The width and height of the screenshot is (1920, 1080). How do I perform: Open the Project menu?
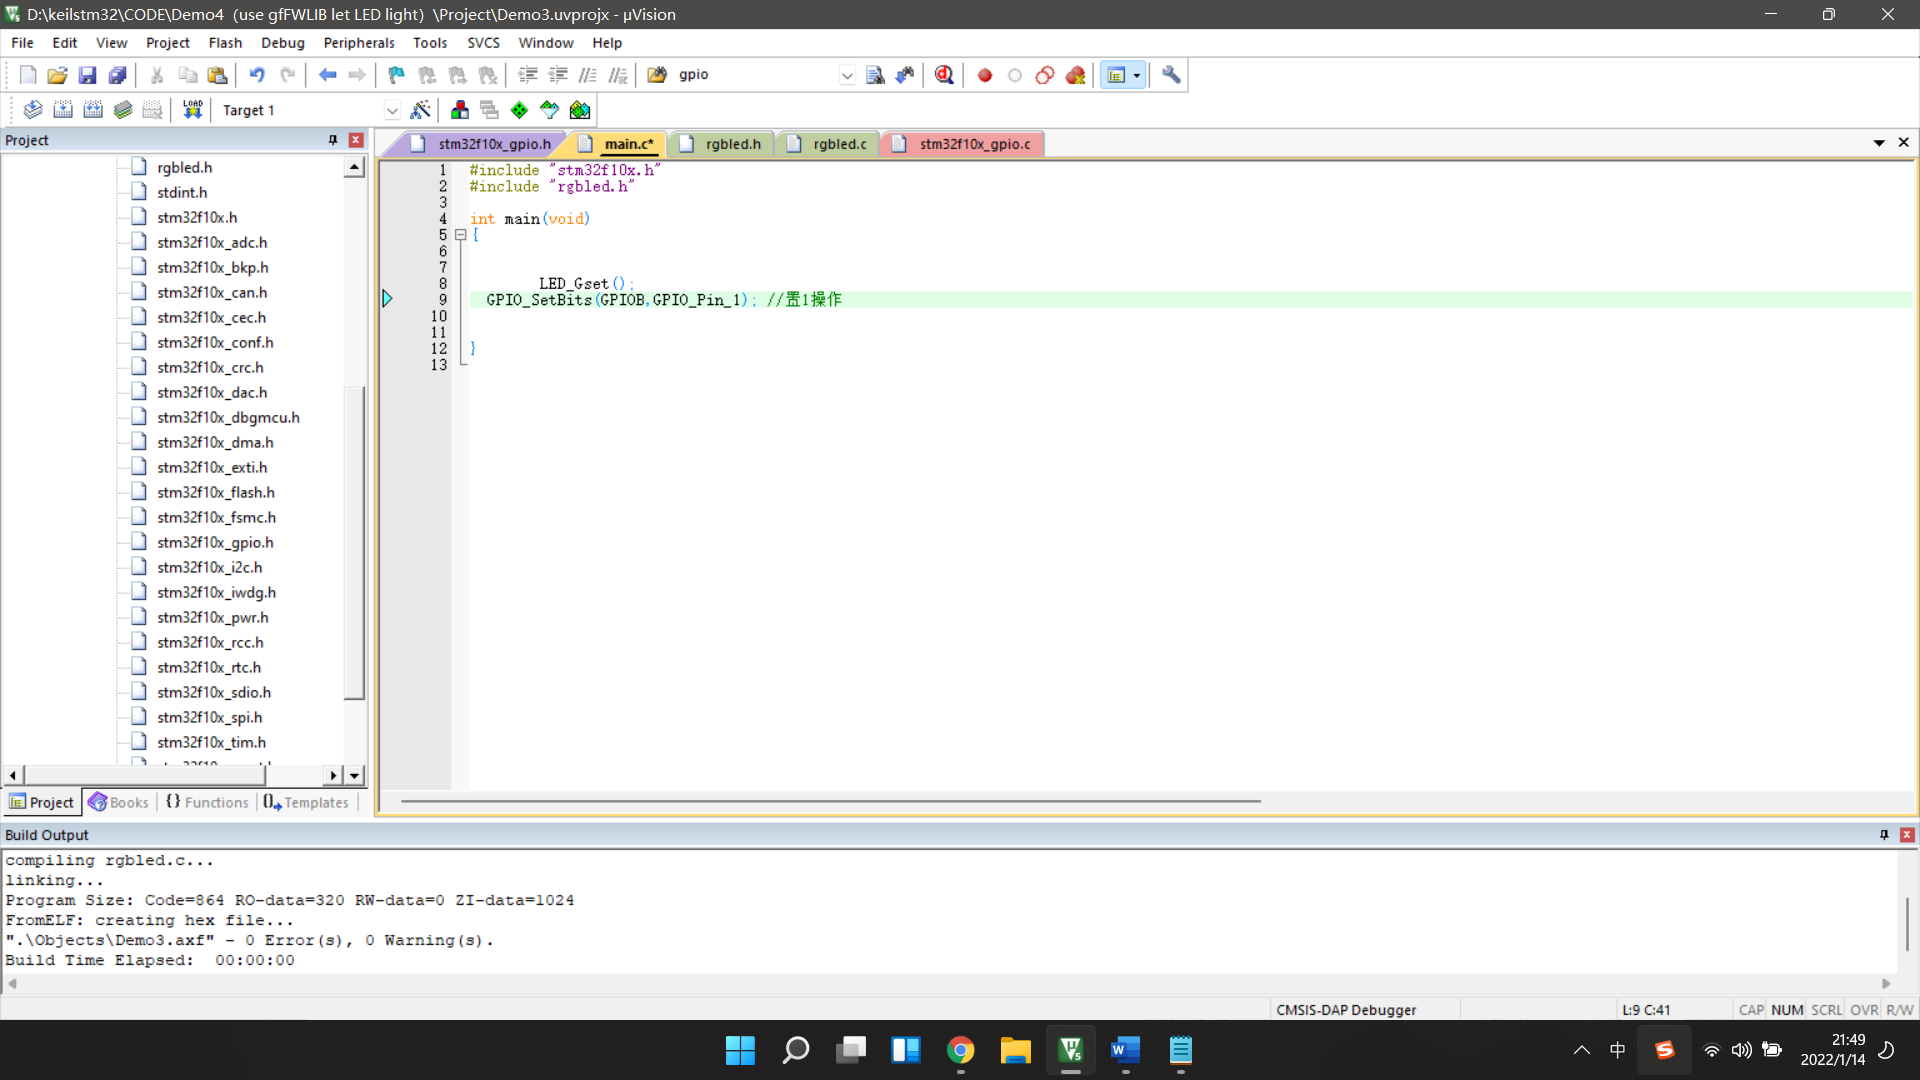click(x=167, y=43)
